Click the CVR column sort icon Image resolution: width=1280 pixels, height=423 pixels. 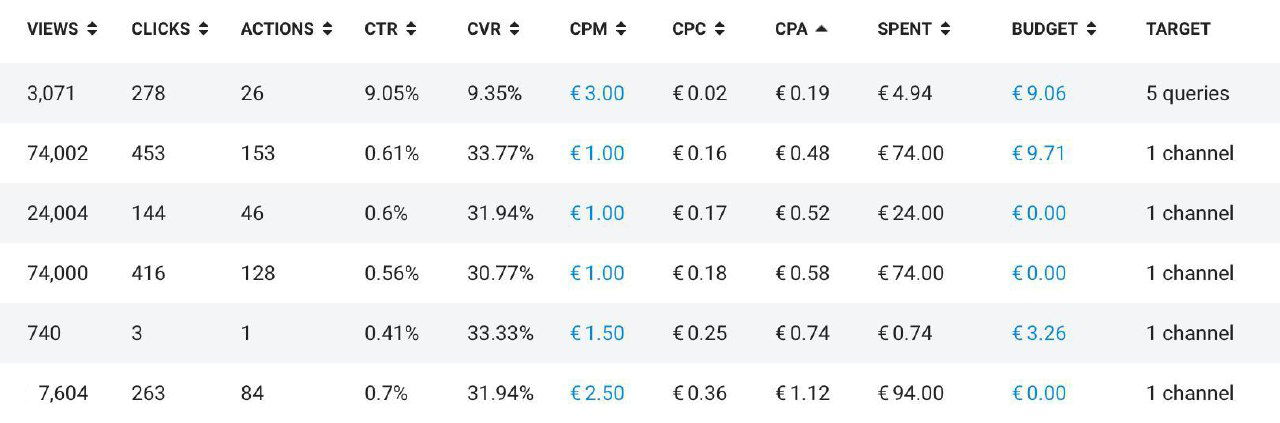[x=514, y=30]
